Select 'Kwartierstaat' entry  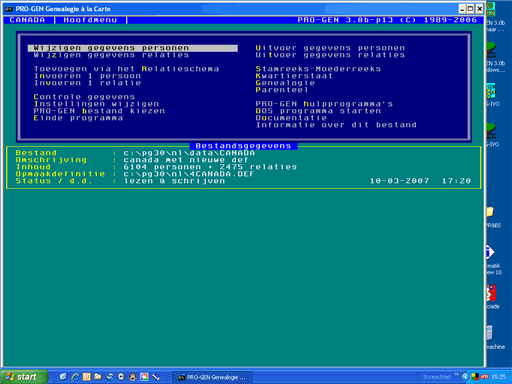tap(294, 76)
